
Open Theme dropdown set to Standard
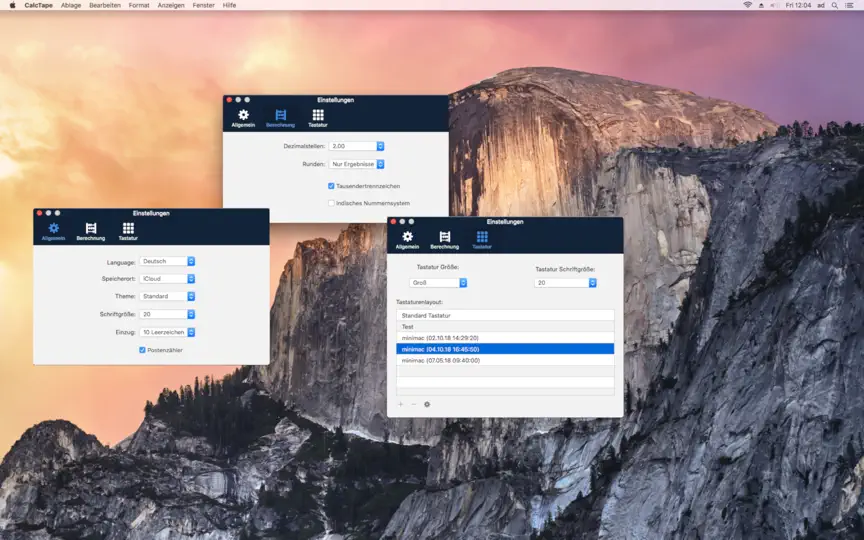point(167,296)
